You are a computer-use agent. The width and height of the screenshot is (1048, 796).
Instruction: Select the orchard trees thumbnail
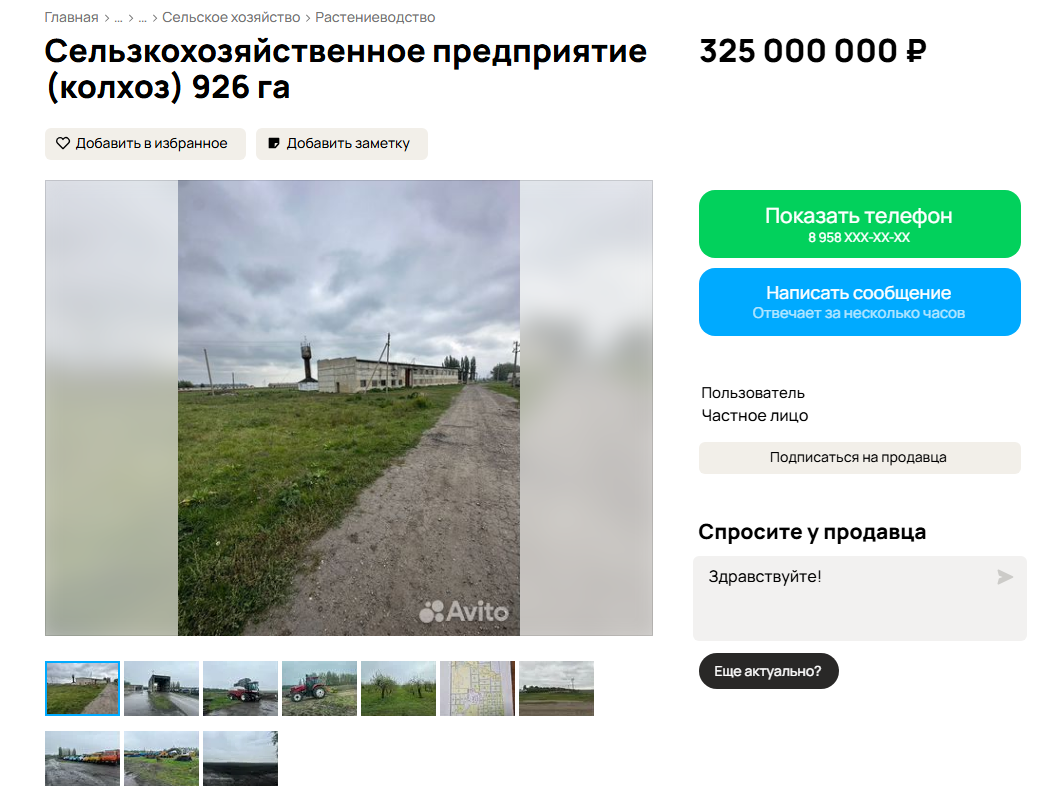398,688
